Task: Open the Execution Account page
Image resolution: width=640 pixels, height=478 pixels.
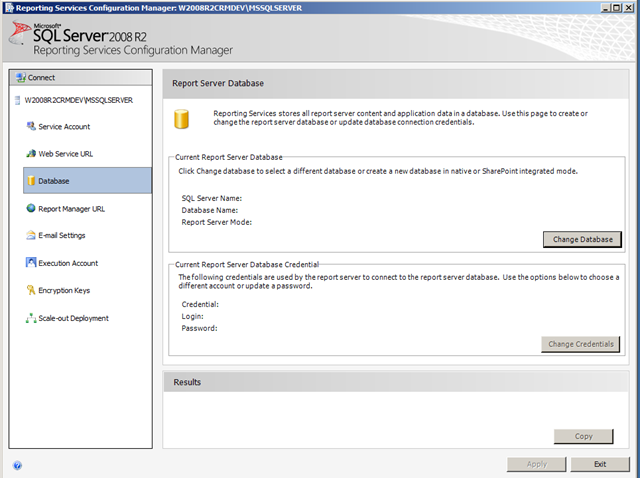Action: 68,263
